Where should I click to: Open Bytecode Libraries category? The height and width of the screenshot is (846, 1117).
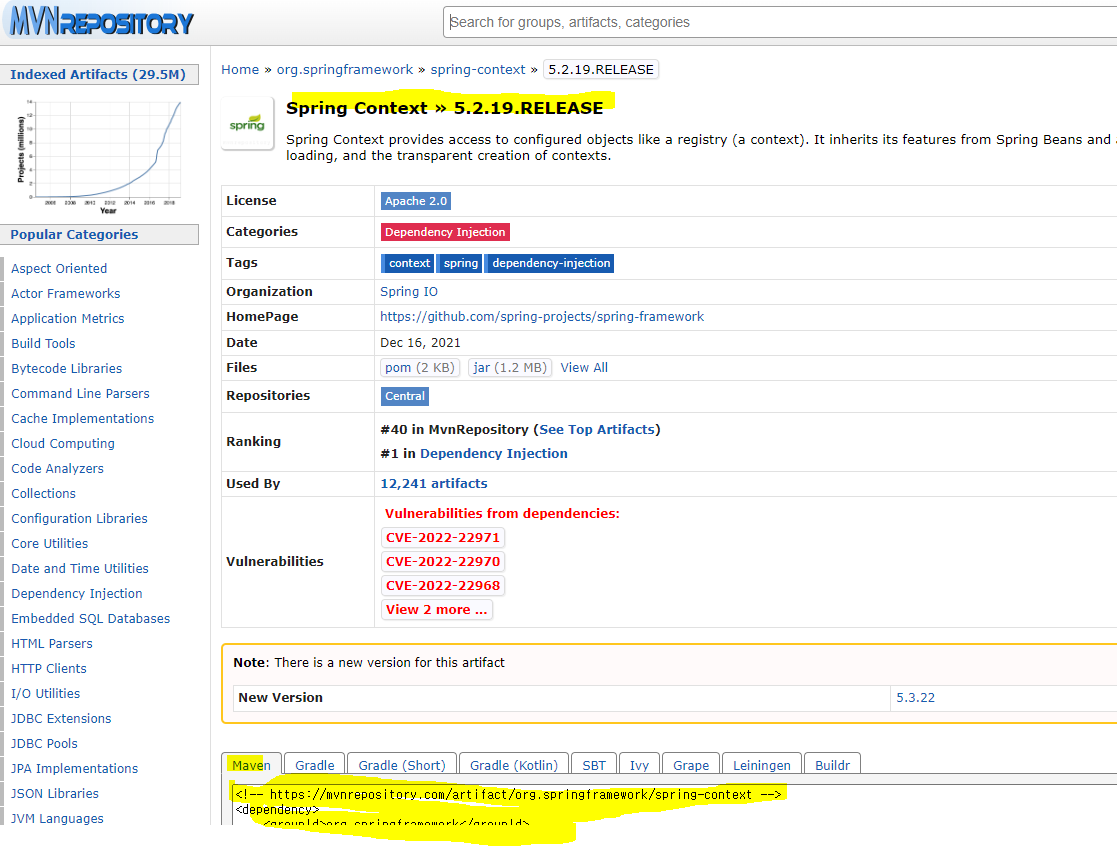pyautogui.click(x=66, y=368)
